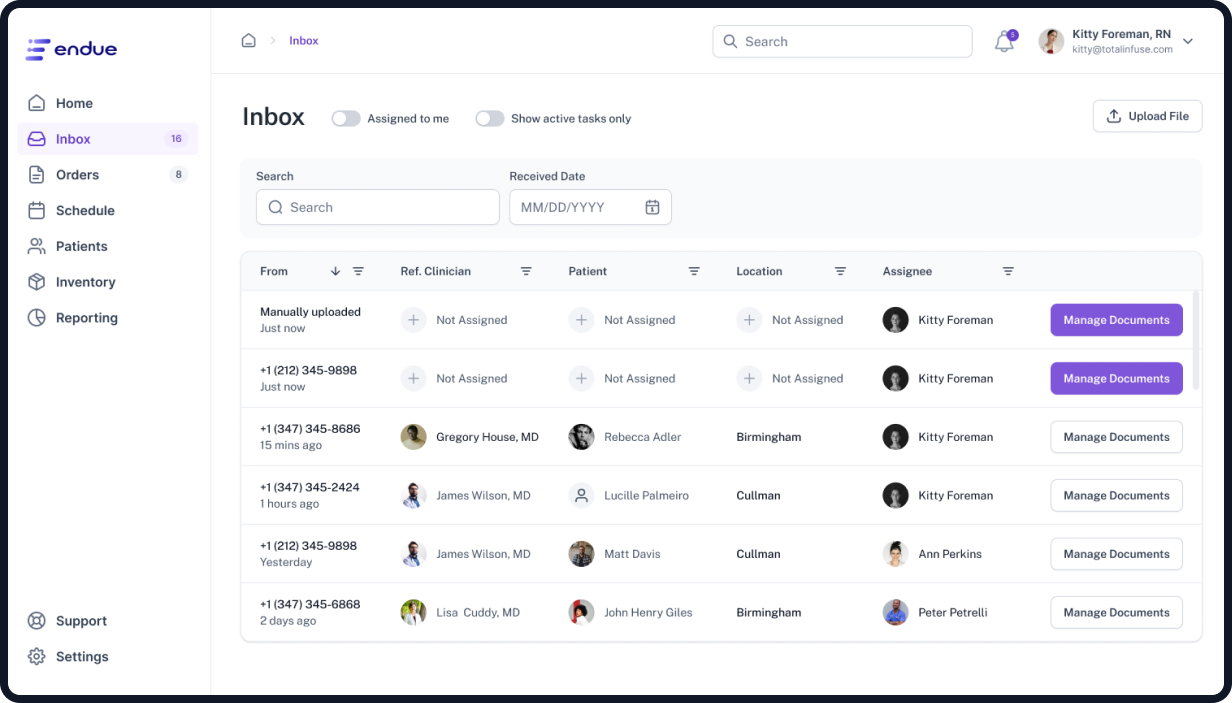Turn on Show active tasks only
This screenshot has height=703, width=1232.
pos(490,118)
